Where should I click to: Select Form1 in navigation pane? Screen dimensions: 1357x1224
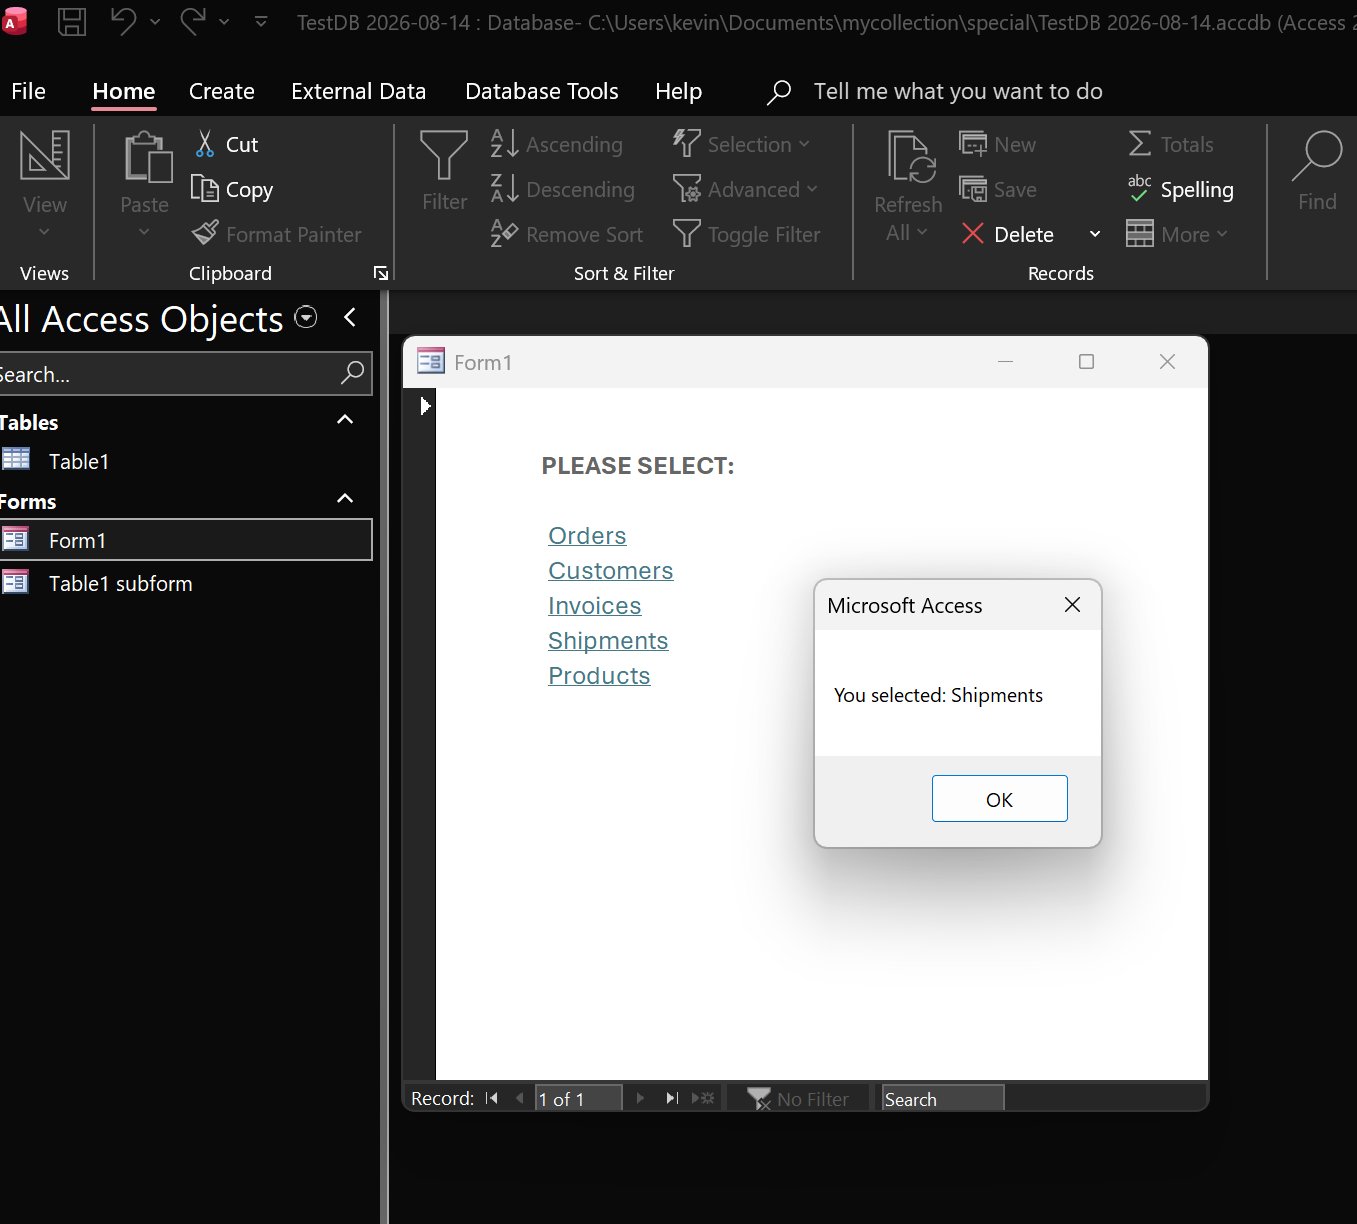(x=186, y=540)
